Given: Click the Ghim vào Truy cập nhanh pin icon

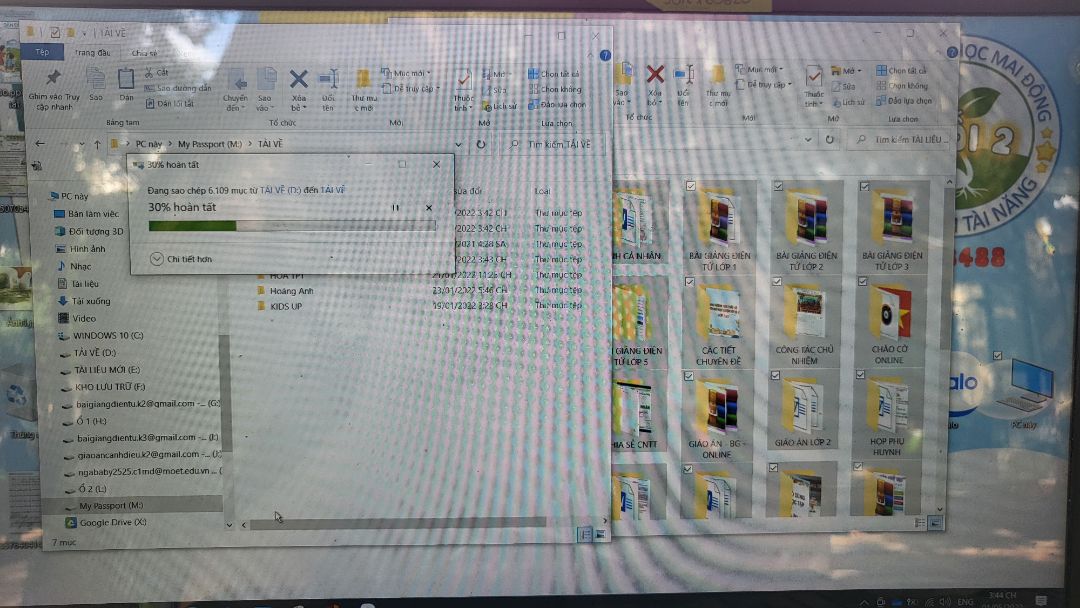Looking at the screenshot, I should (x=52, y=79).
